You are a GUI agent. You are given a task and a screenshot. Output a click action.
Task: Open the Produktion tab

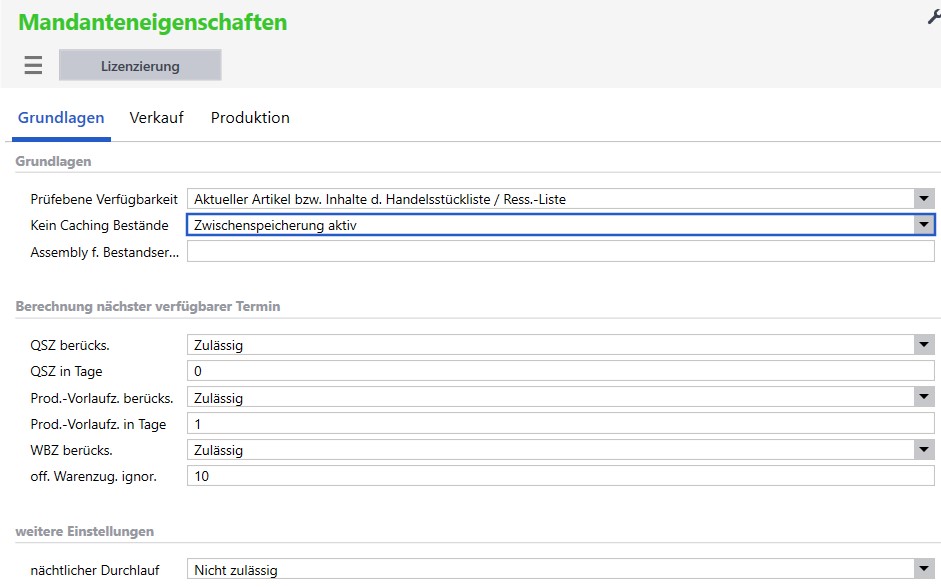point(250,118)
